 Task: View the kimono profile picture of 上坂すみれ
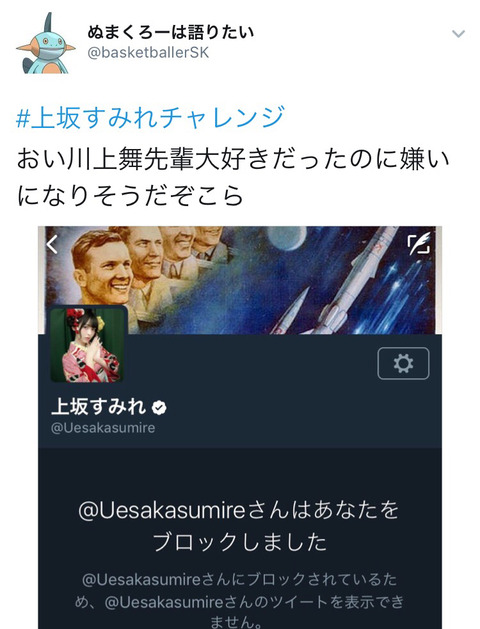point(89,345)
